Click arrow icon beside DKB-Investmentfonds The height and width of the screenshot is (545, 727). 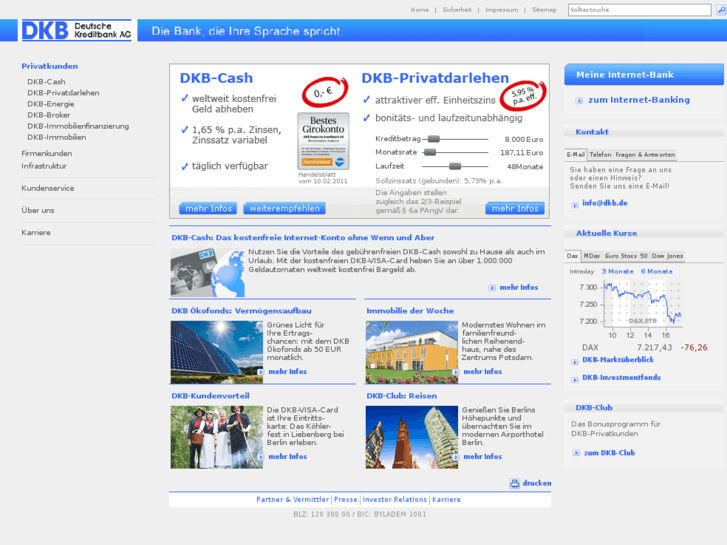pos(575,379)
